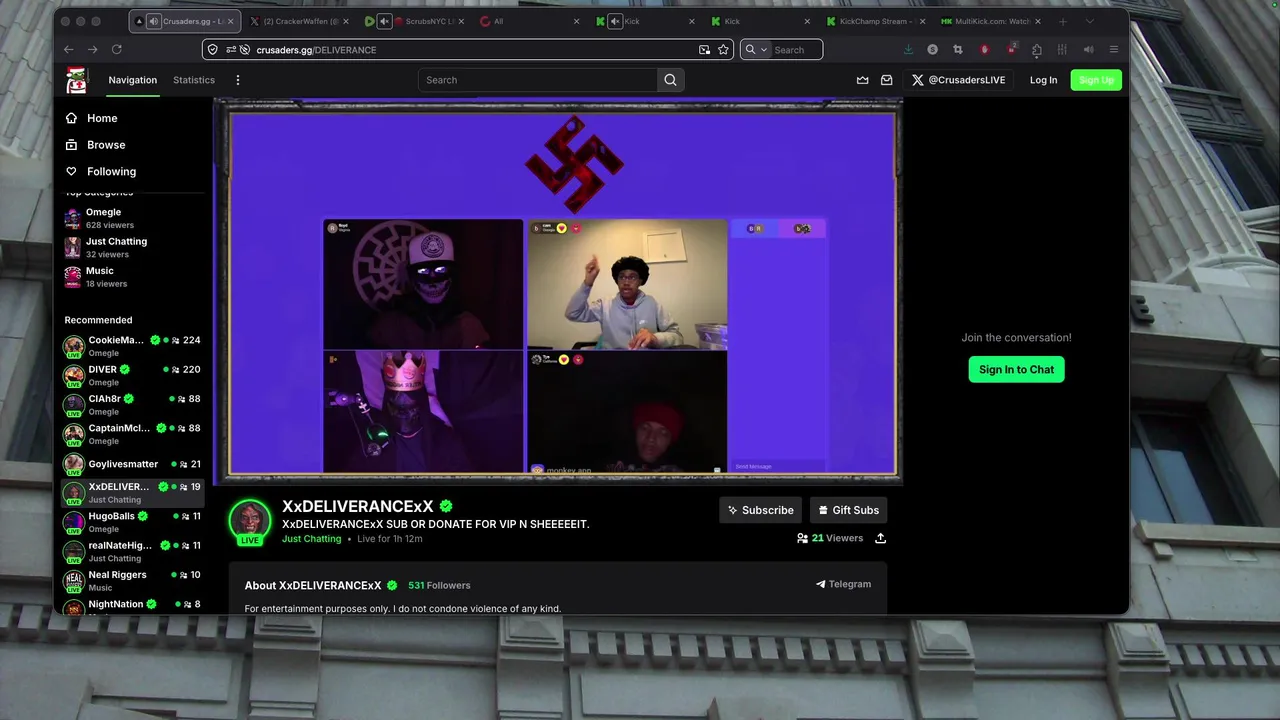Screen dimensions: 1280x720
Task: Open site permissions icon in the address bar
Action: tap(231, 49)
